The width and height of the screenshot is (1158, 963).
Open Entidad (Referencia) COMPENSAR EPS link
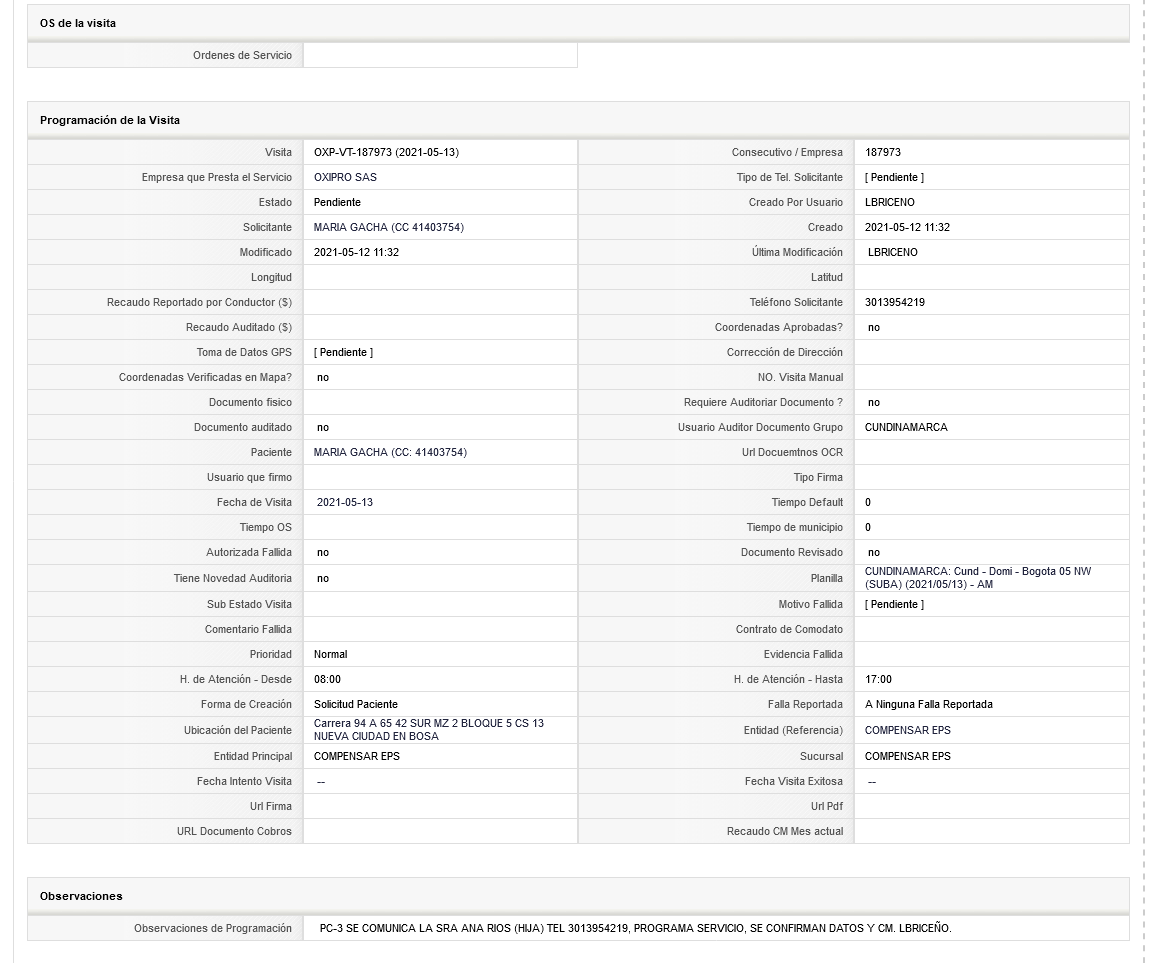click(x=908, y=730)
